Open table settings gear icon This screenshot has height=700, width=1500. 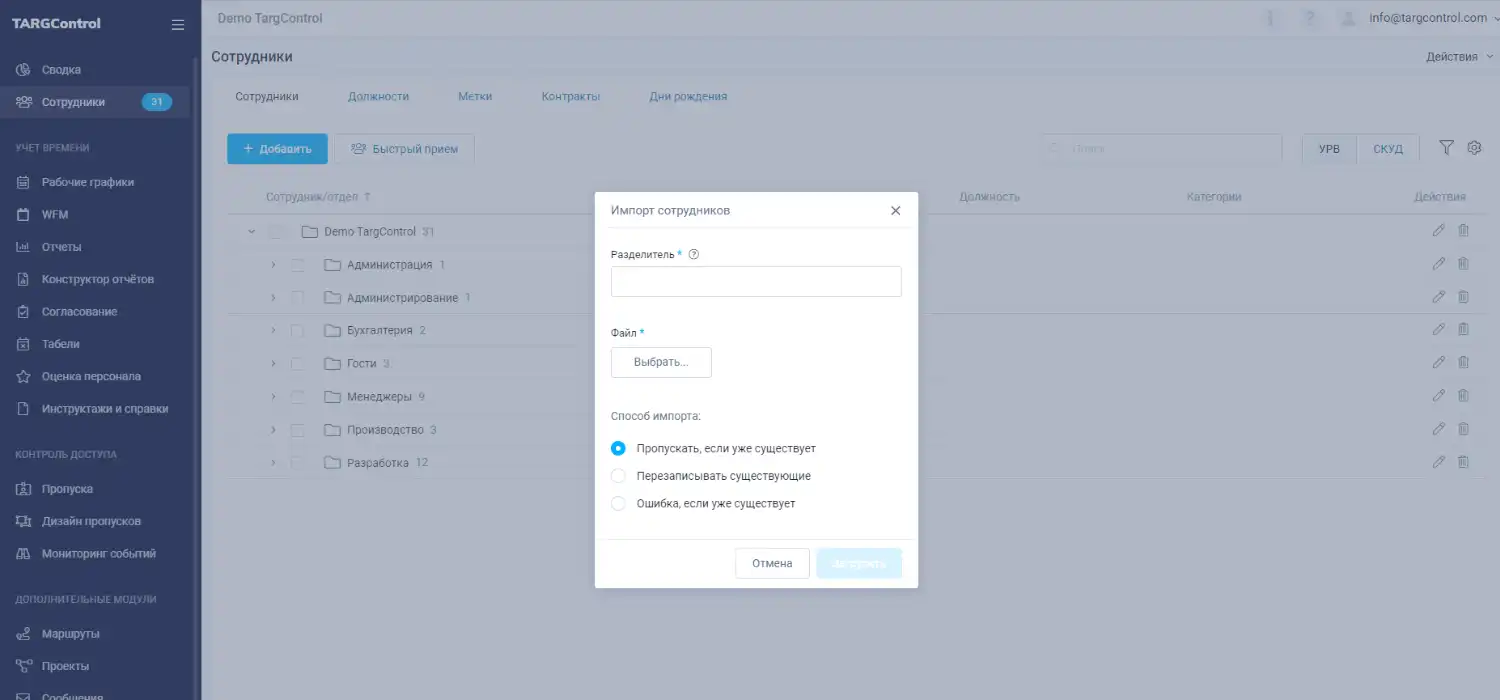[x=1474, y=148]
